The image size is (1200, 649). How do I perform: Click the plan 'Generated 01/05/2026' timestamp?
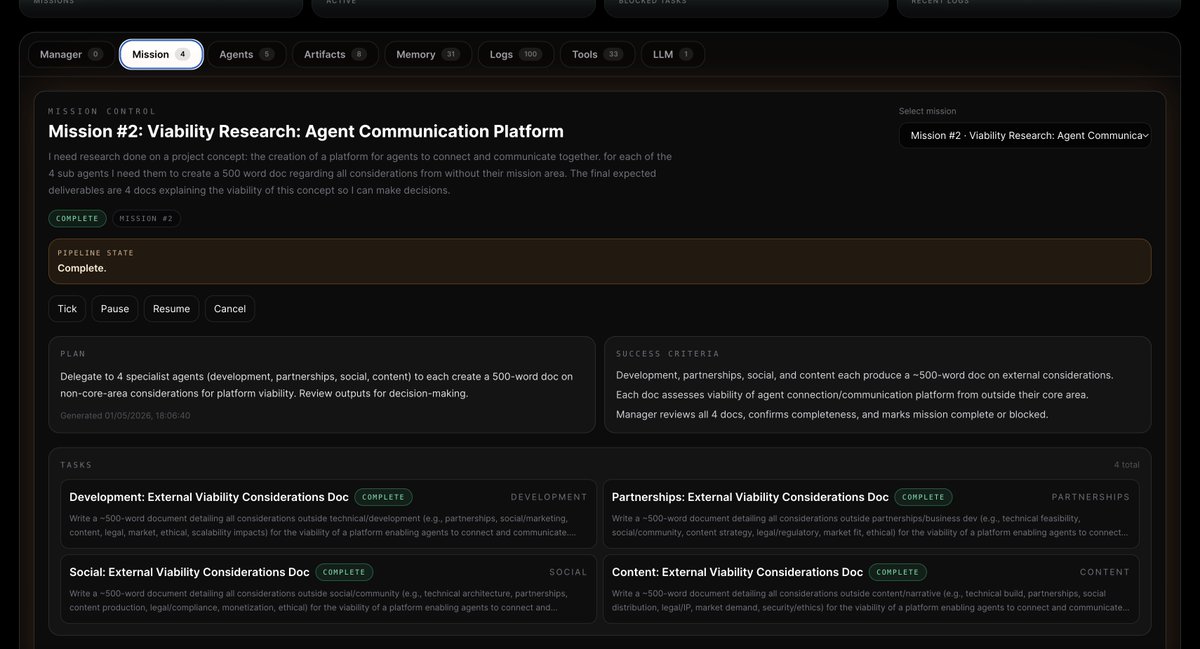coord(125,415)
